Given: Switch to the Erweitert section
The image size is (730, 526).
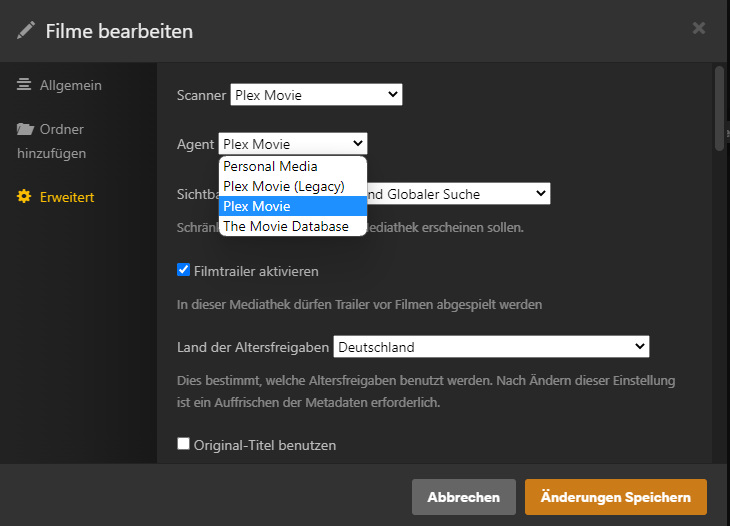Looking at the screenshot, I should coord(55,197).
